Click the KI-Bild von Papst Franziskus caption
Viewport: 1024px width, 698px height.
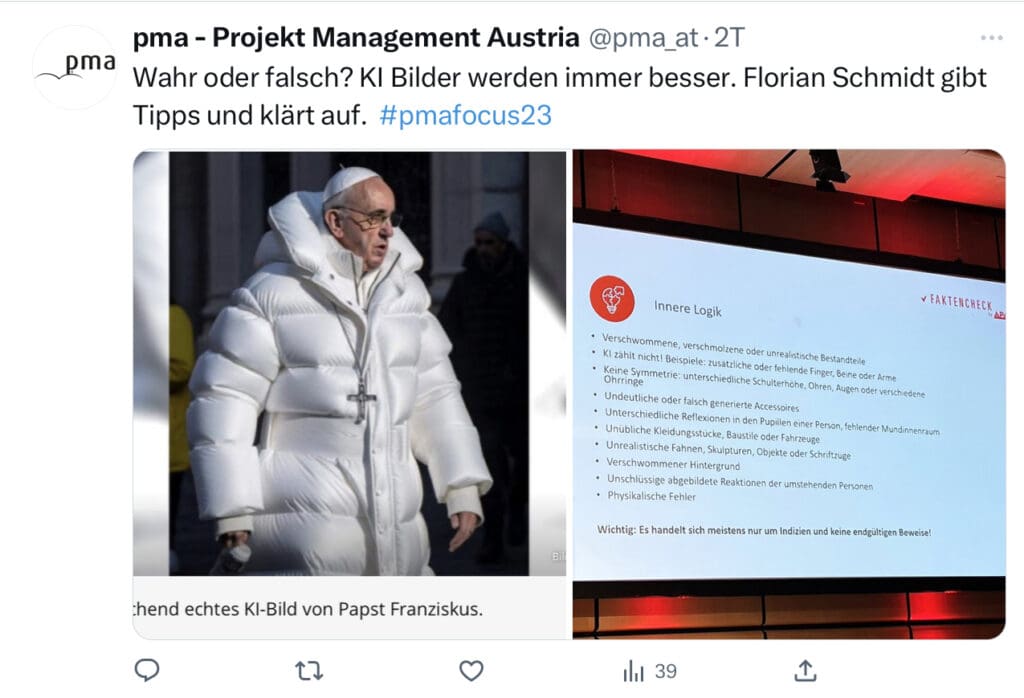point(308,609)
